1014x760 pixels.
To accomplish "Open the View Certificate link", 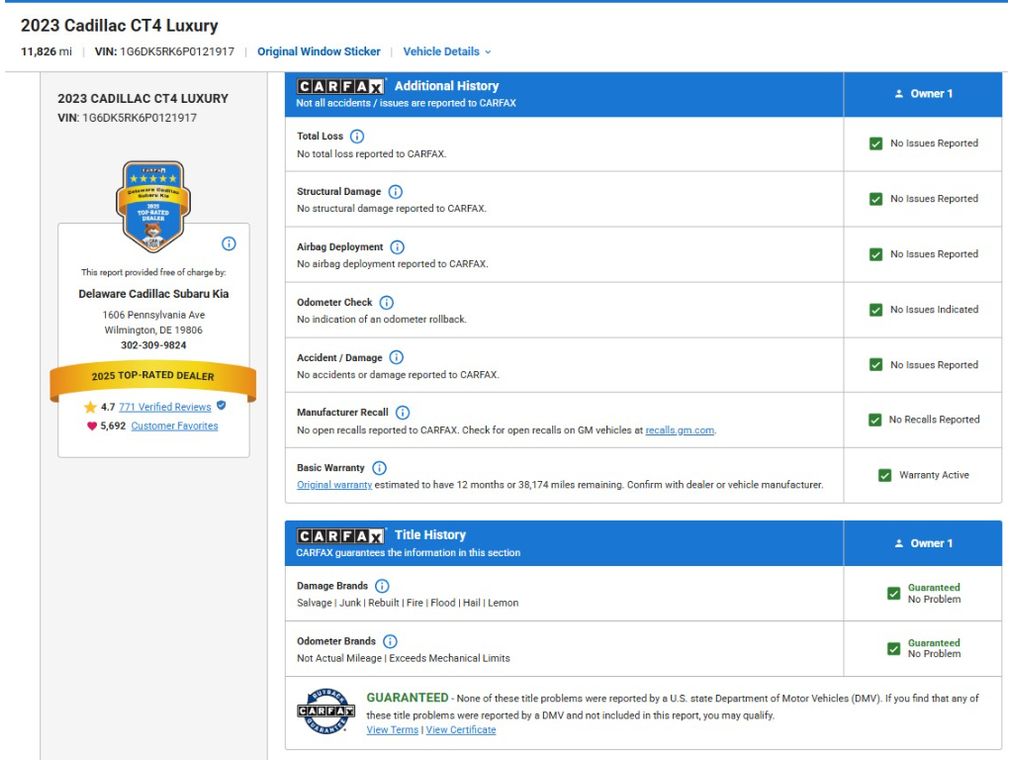I will coord(460,730).
